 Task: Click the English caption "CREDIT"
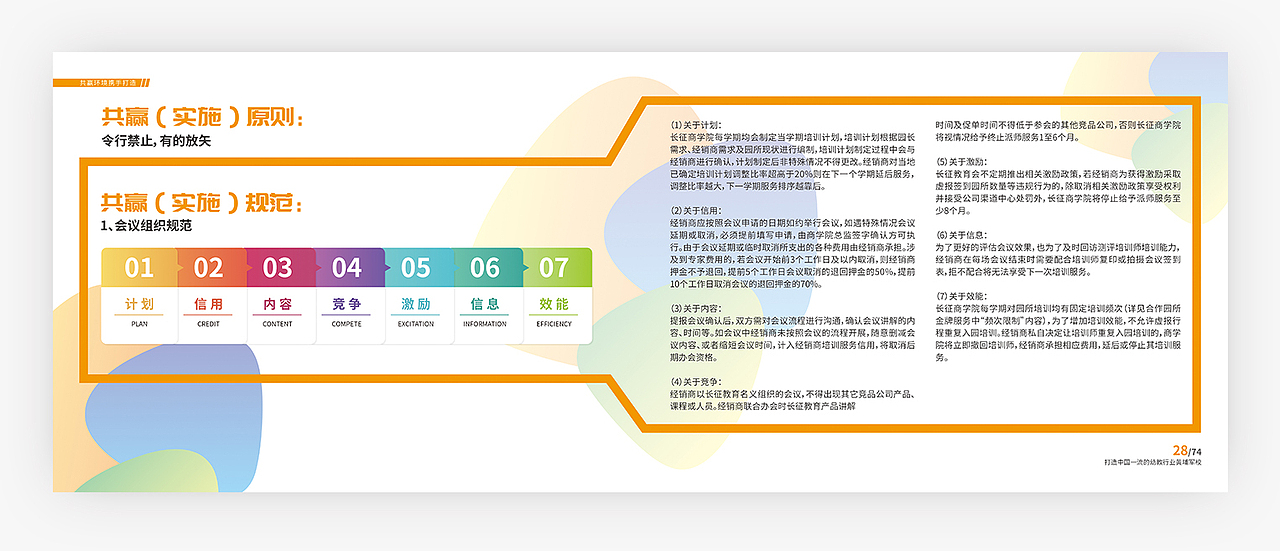pyautogui.click(x=208, y=324)
